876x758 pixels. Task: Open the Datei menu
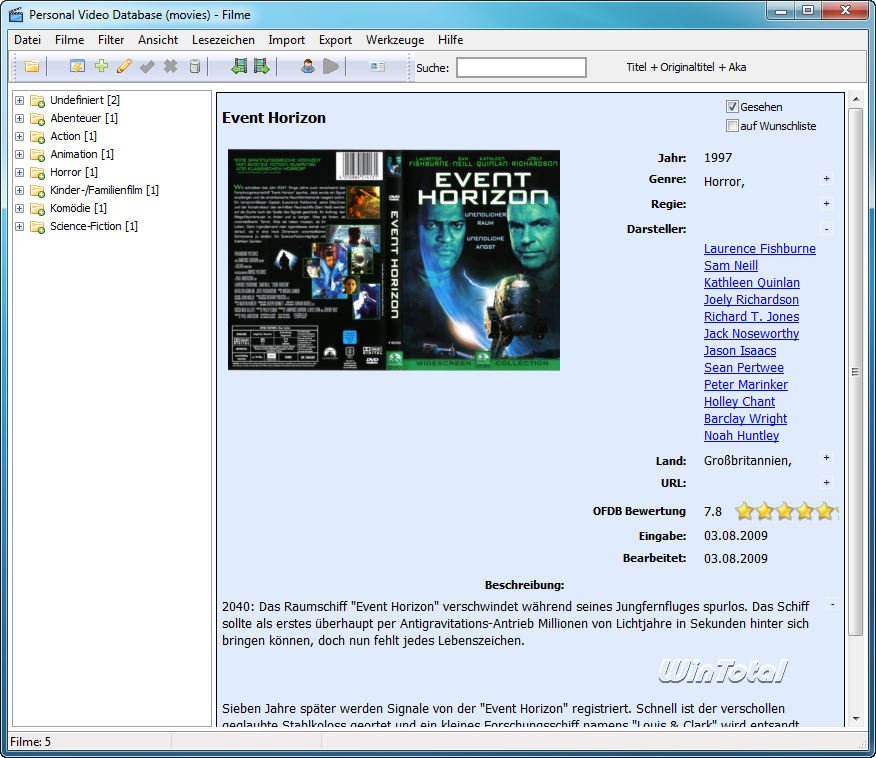point(27,40)
